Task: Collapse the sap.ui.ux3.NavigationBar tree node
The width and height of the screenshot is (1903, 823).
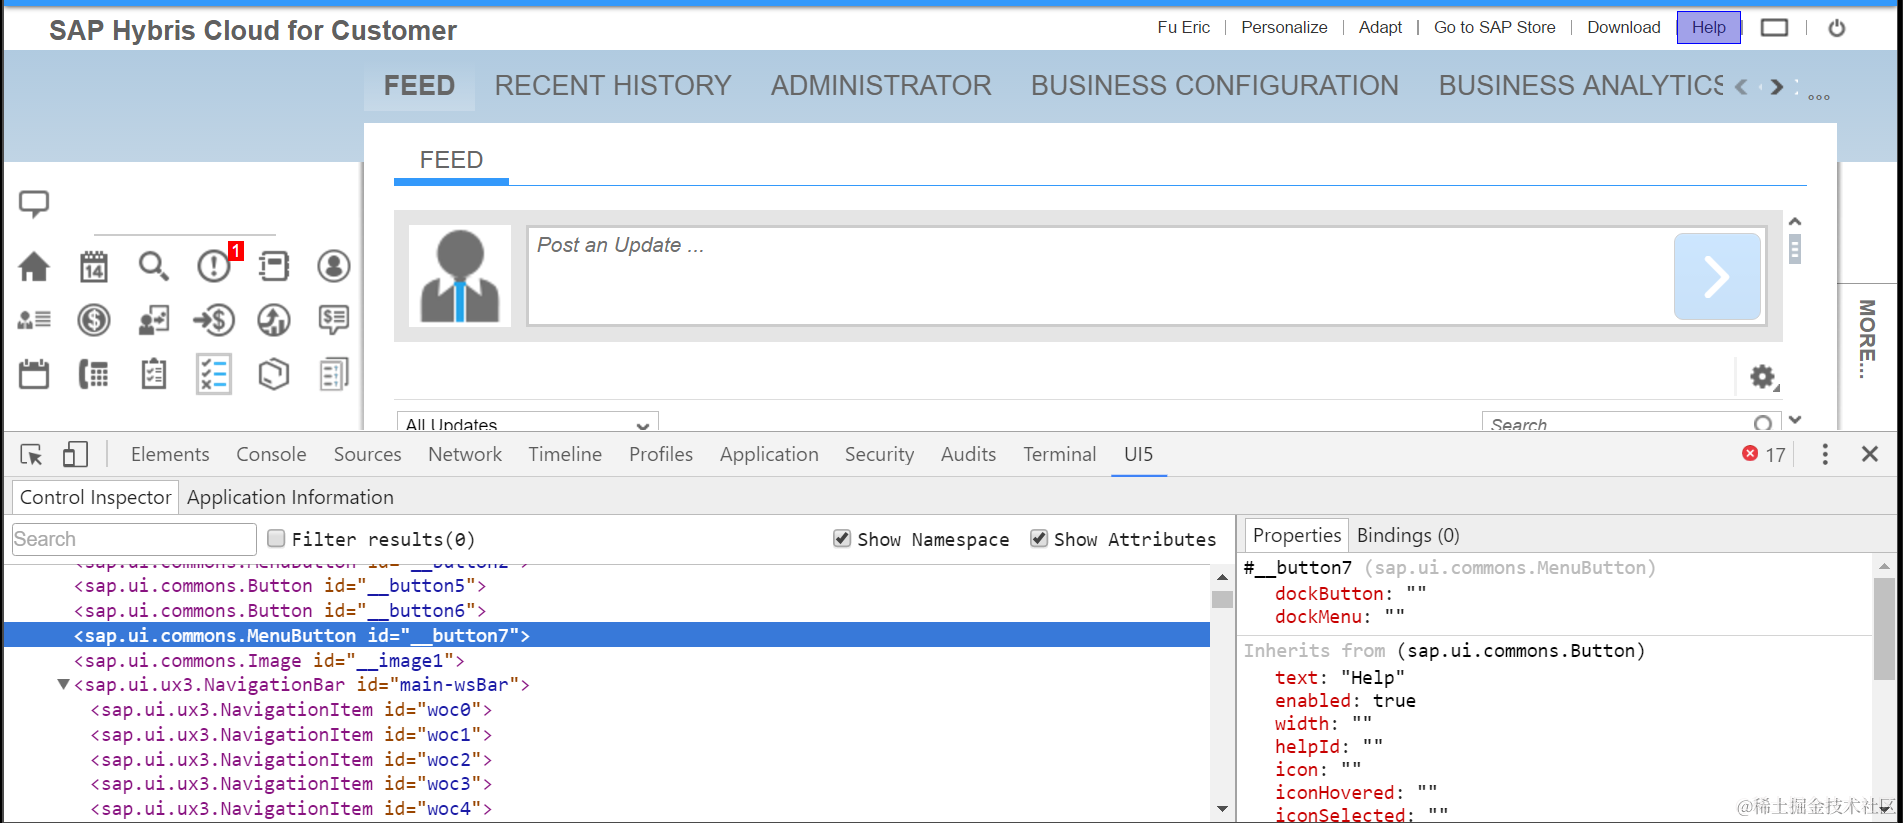Action: click(64, 685)
